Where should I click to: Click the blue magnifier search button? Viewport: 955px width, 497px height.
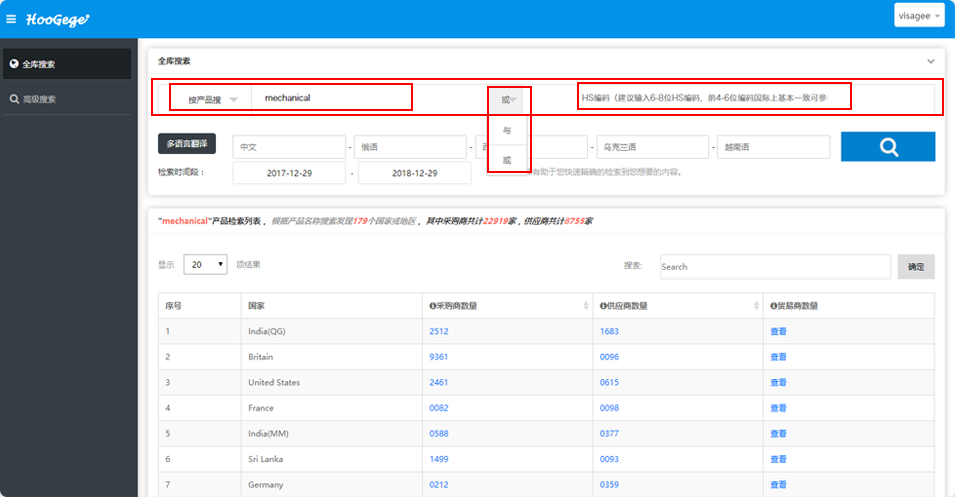click(888, 147)
